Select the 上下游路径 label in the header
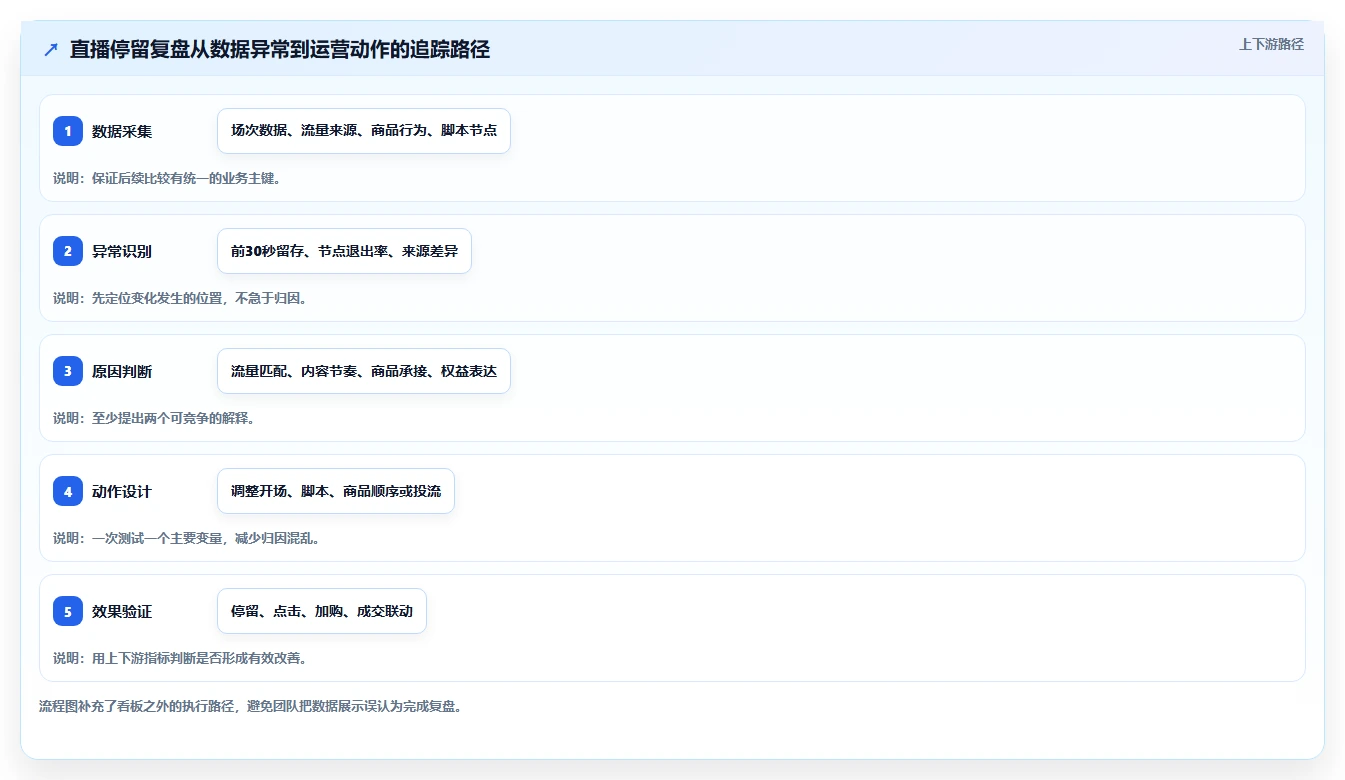This screenshot has height=780, width=1345. tap(1271, 44)
